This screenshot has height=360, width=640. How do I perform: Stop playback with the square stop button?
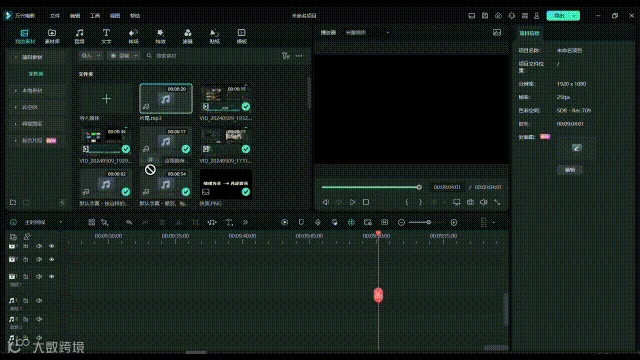(x=366, y=202)
